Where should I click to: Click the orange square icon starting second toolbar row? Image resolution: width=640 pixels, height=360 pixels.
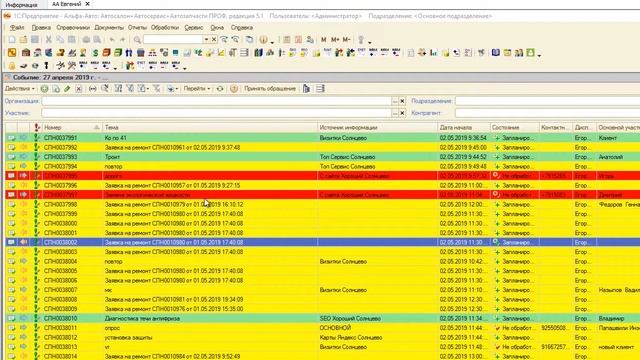tap(12, 53)
